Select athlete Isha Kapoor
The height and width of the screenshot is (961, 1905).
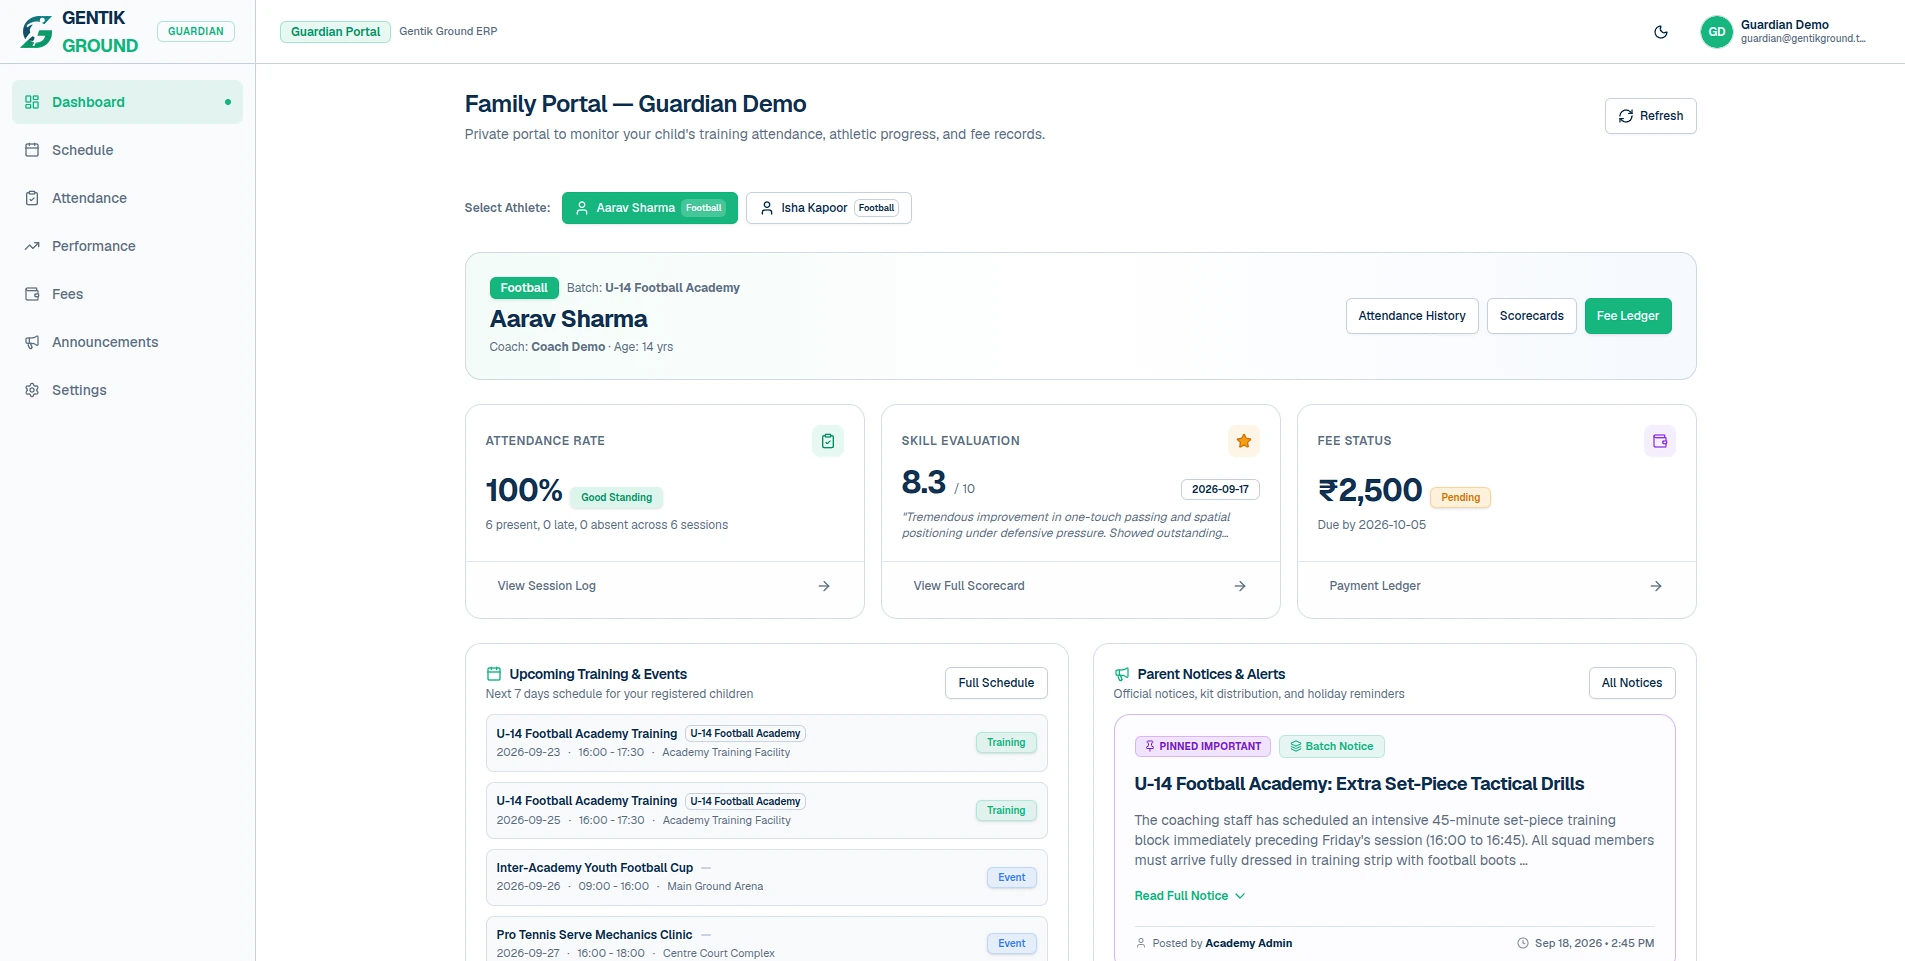tap(828, 208)
